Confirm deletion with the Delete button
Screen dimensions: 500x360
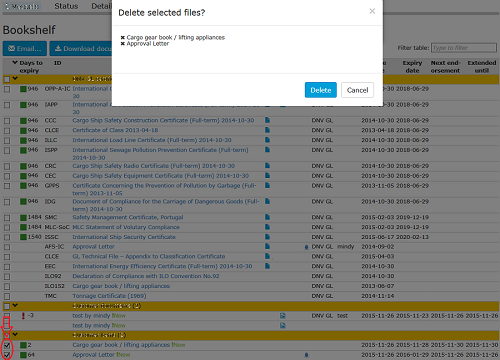coord(321,90)
